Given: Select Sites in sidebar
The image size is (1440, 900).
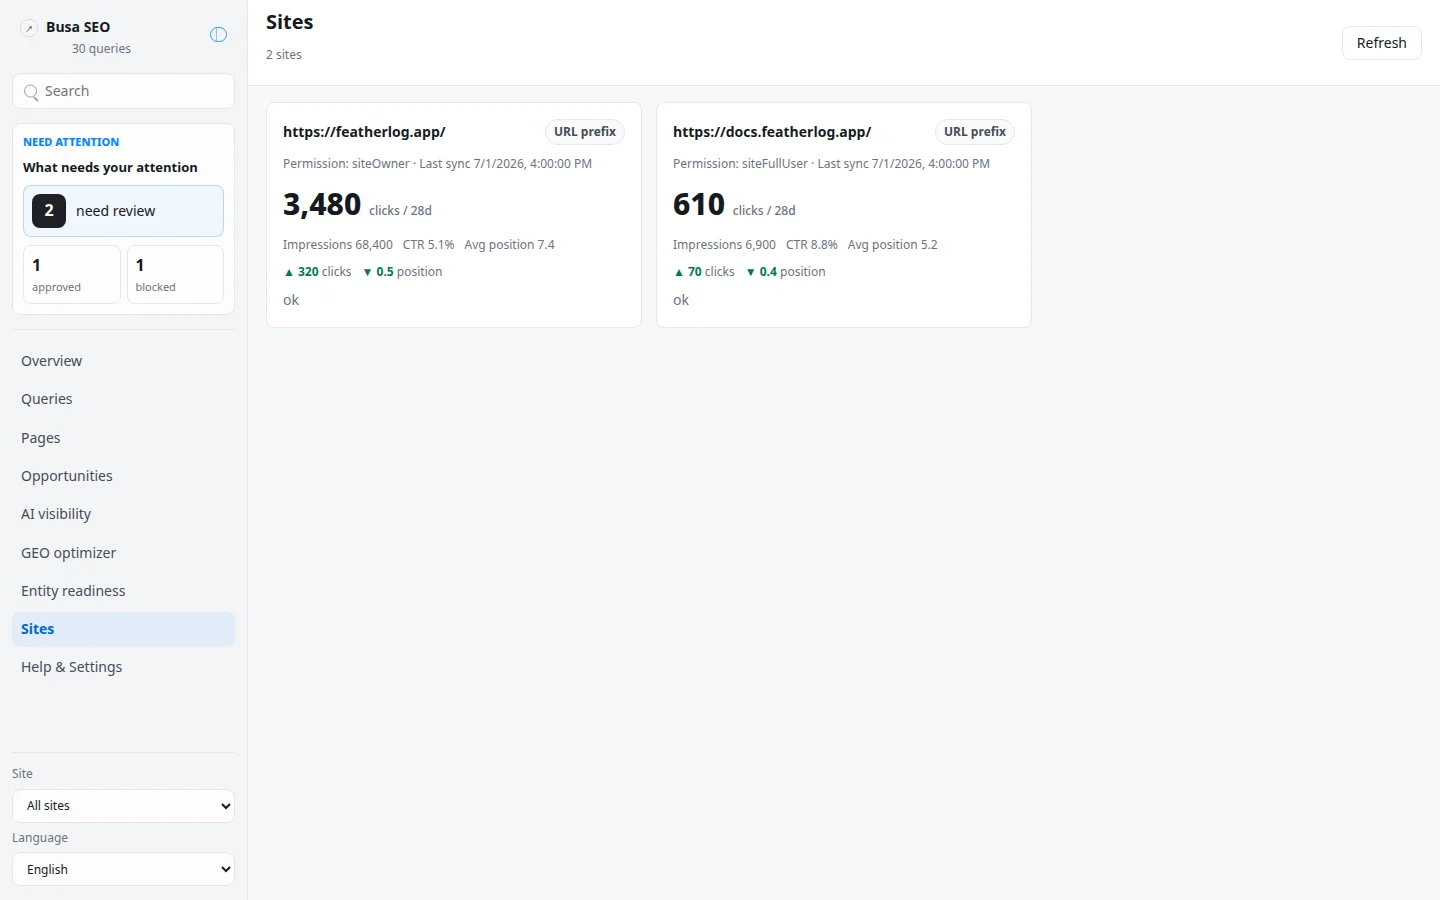Looking at the screenshot, I should (123, 629).
